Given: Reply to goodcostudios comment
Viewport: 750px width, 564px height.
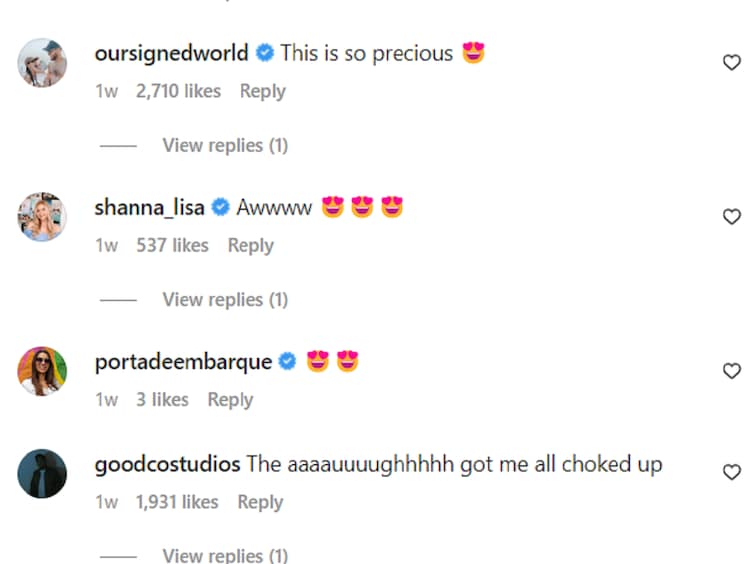Looking at the screenshot, I should pos(260,502).
